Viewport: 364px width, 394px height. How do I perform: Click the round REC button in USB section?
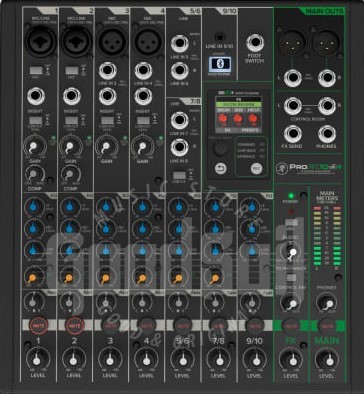[x=256, y=168]
